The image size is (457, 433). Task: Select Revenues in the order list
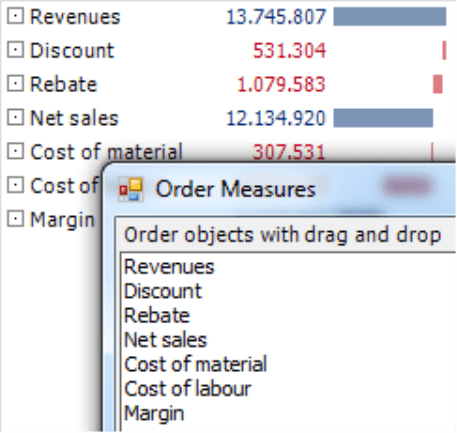click(x=169, y=267)
